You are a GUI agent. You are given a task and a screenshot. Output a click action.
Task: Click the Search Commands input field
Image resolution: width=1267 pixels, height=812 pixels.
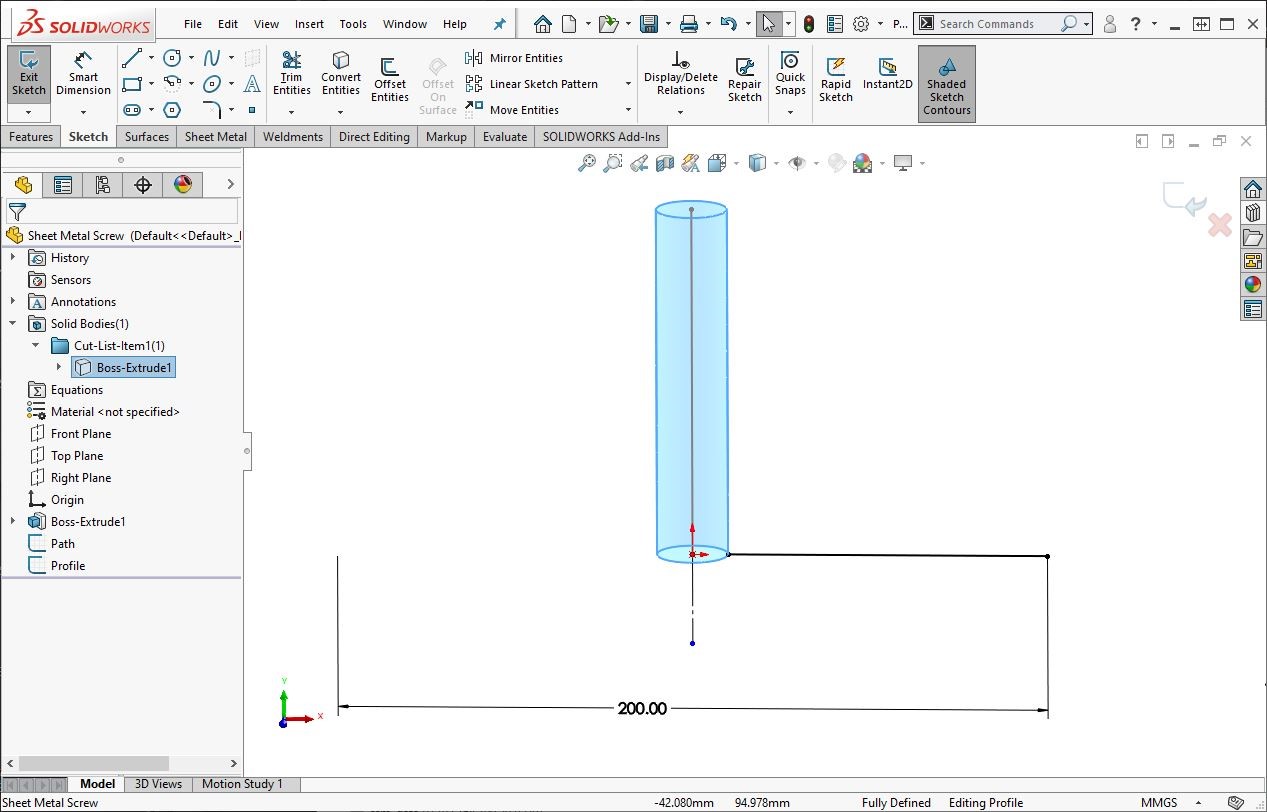click(x=997, y=24)
